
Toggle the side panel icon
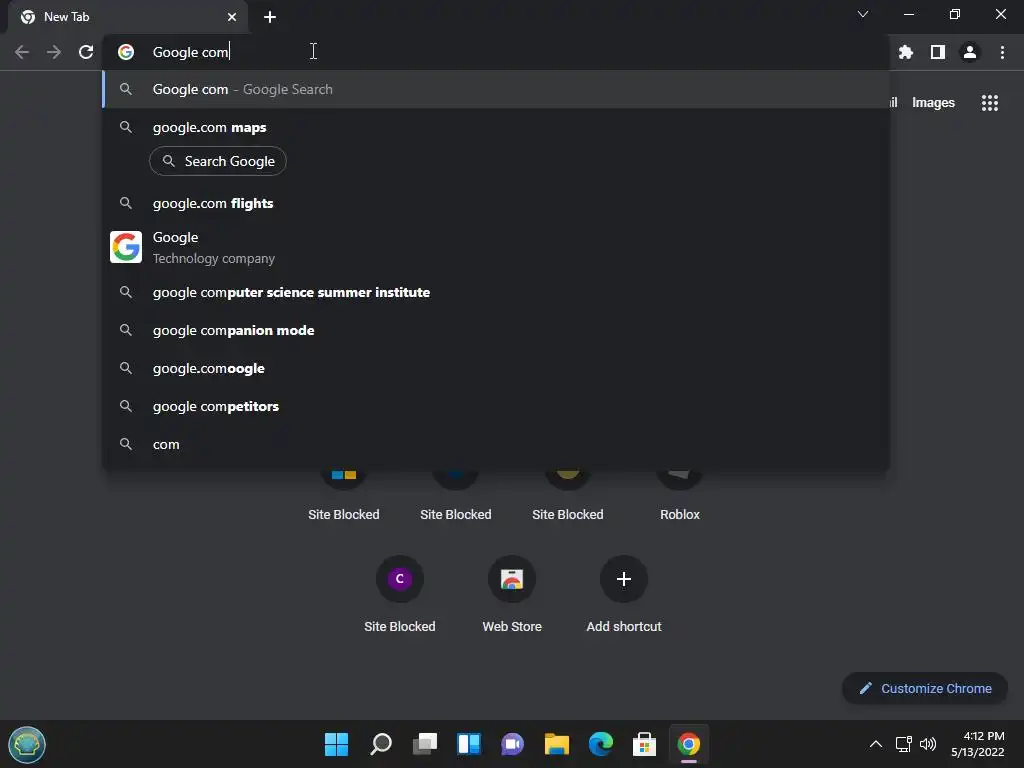[938, 52]
